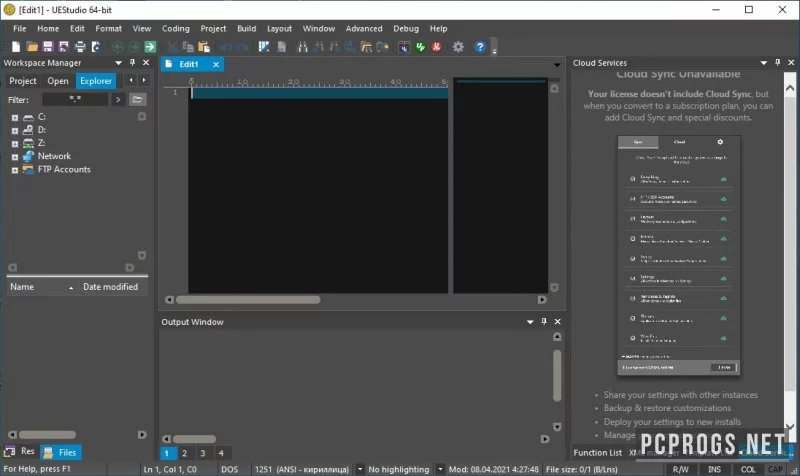This screenshot has width=800, height=476.
Task: Toggle auto-hide pin on Workspace Manager
Action: (132, 62)
